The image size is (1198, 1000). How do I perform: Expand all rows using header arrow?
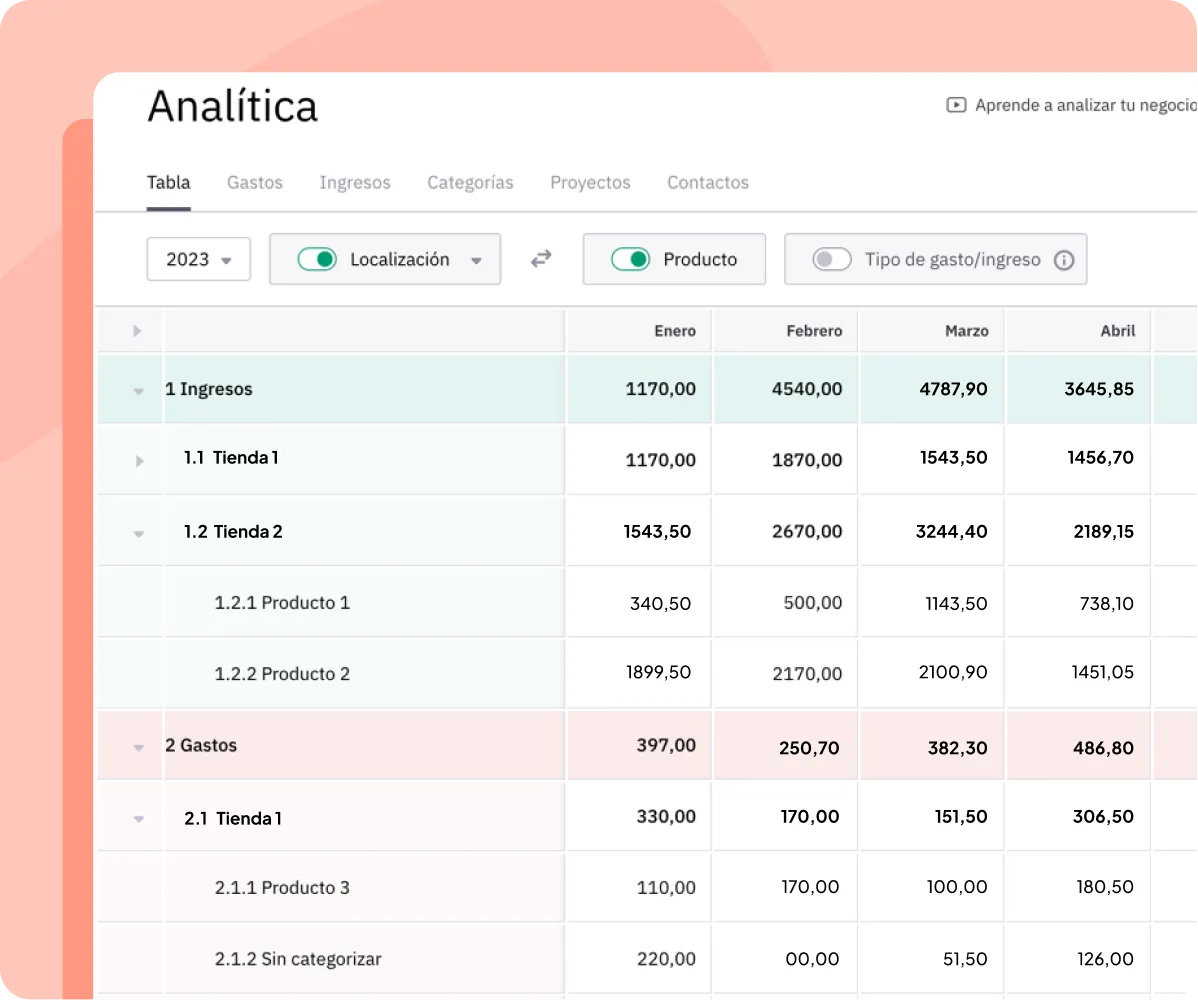coord(137,331)
